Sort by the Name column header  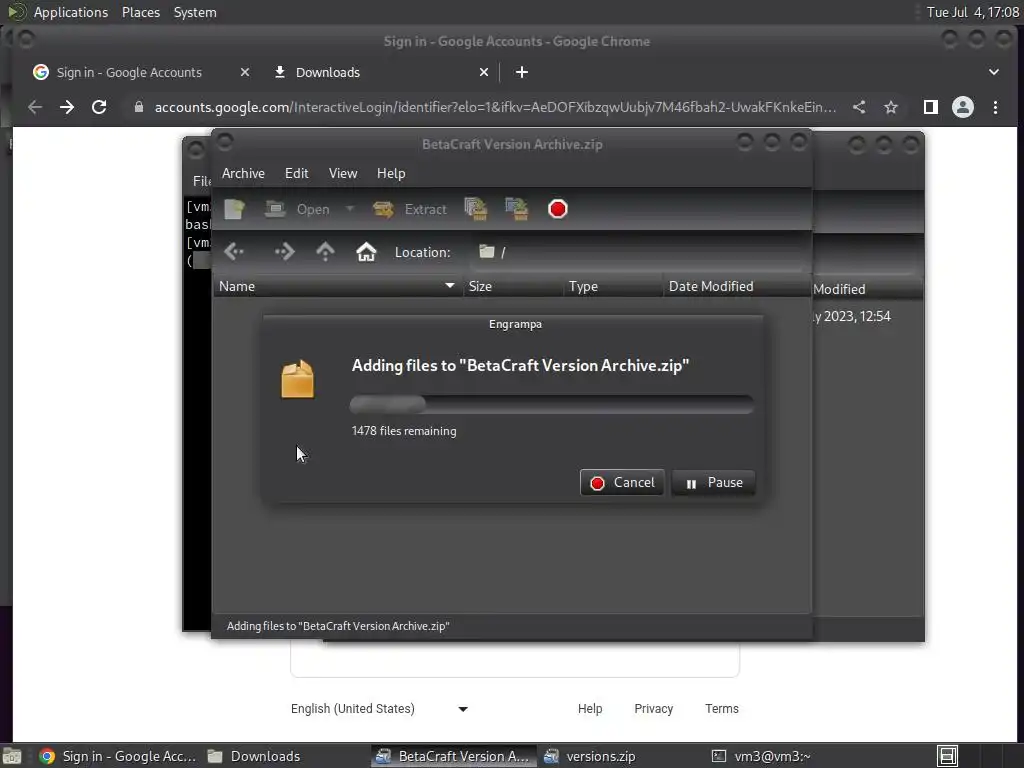[x=338, y=286]
